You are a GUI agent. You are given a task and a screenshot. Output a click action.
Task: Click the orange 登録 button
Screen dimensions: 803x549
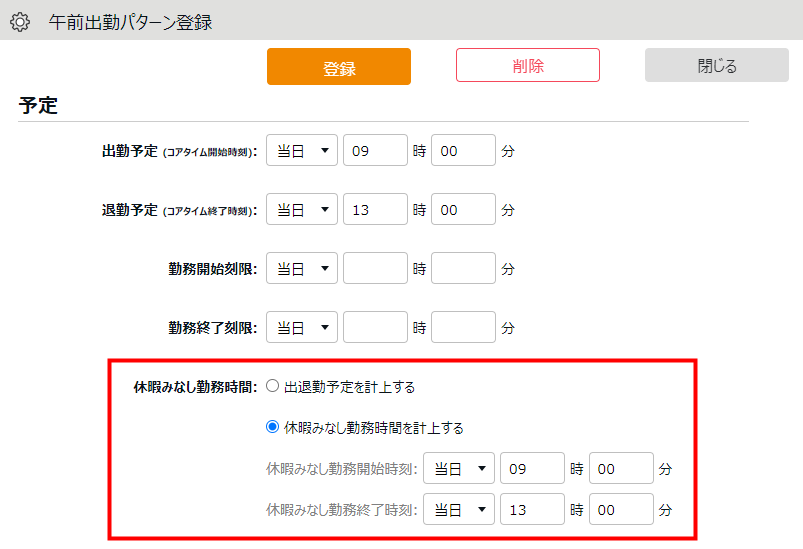[338, 67]
